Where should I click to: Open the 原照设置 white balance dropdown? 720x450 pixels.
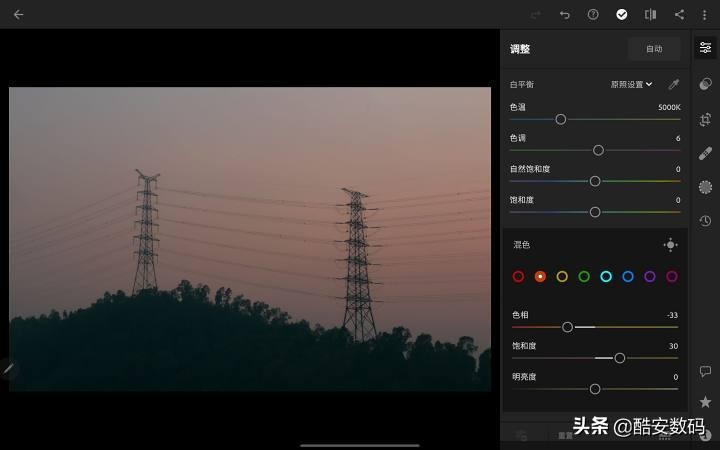pyautogui.click(x=631, y=84)
